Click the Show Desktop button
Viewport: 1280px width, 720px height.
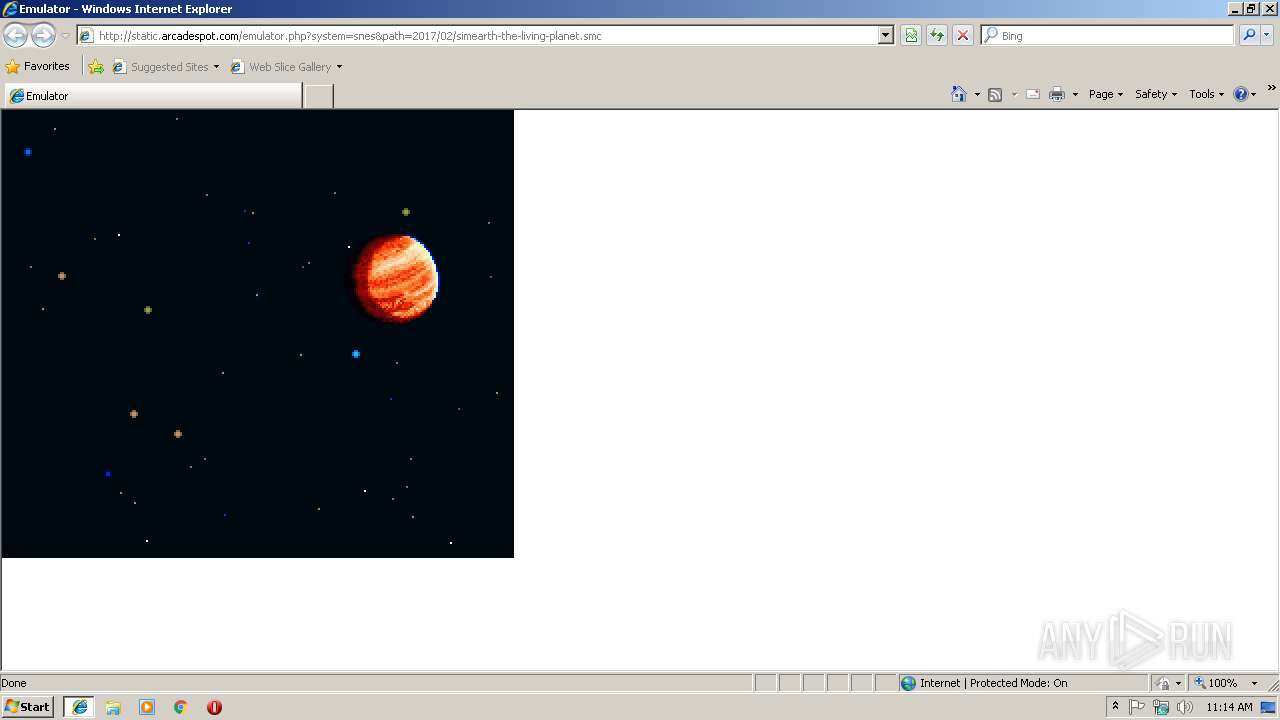click(1269, 707)
